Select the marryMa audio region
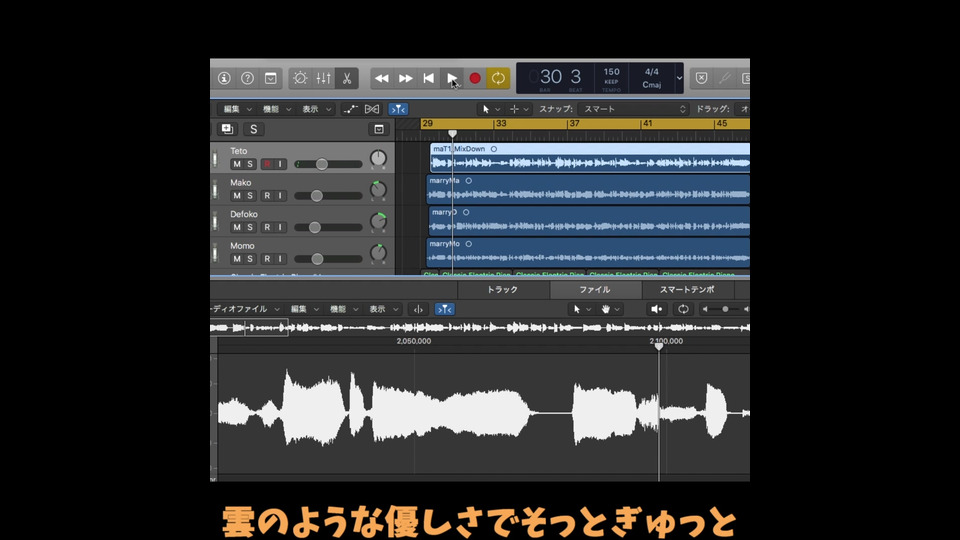Image resolution: width=960 pixels, height=540 pixels. point(588,189)
